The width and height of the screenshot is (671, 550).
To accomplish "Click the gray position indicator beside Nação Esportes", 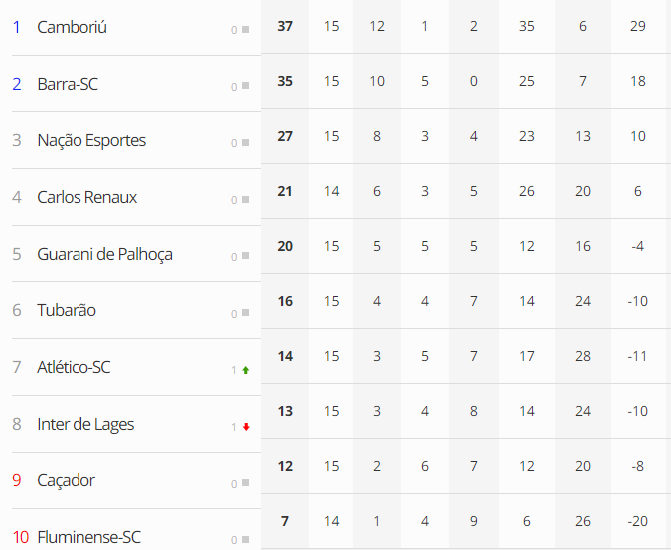I will [x=246, y=143].
